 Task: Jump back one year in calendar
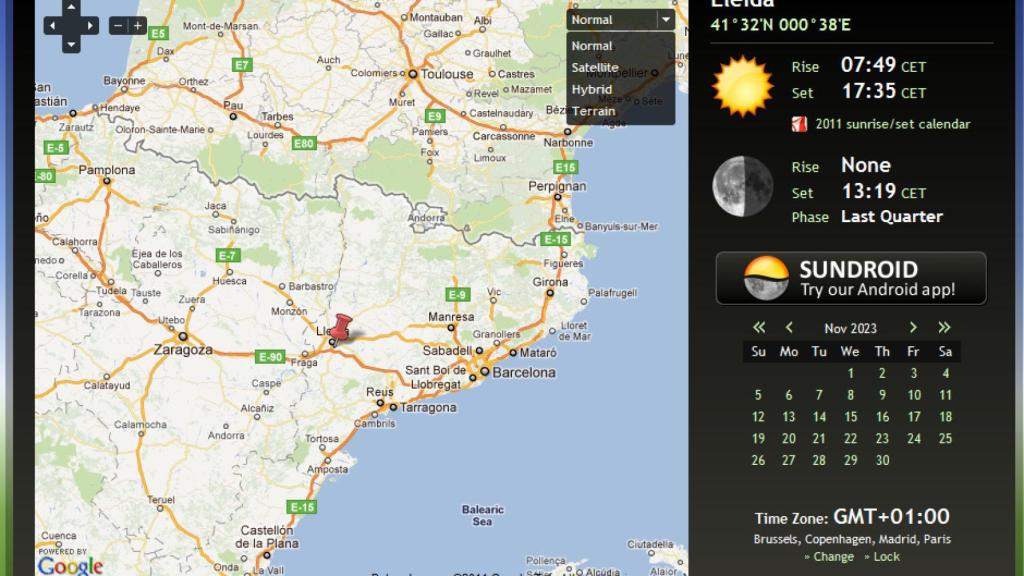759,328
